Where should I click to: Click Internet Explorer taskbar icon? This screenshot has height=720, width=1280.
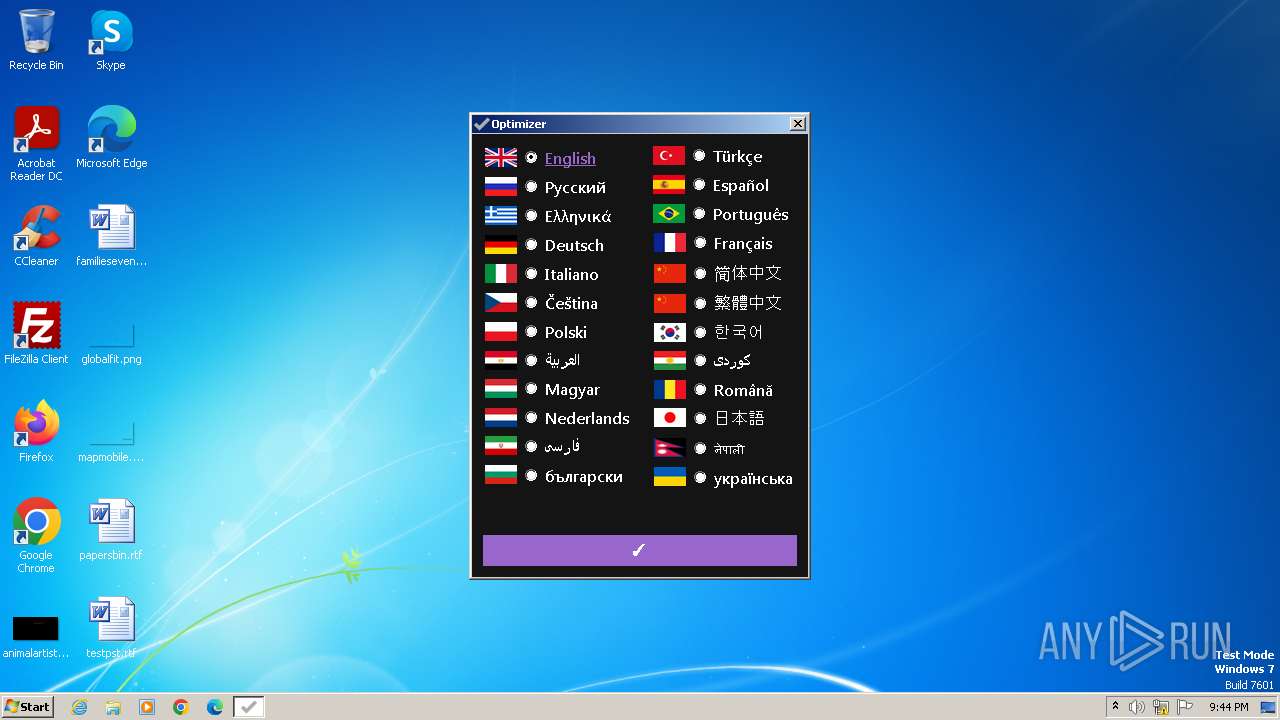click(79, 707)
